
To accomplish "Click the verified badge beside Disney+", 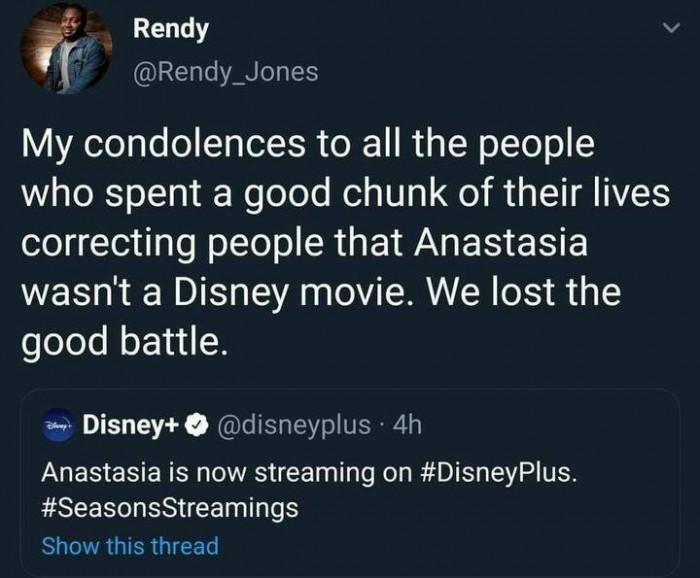I will 198,427.
